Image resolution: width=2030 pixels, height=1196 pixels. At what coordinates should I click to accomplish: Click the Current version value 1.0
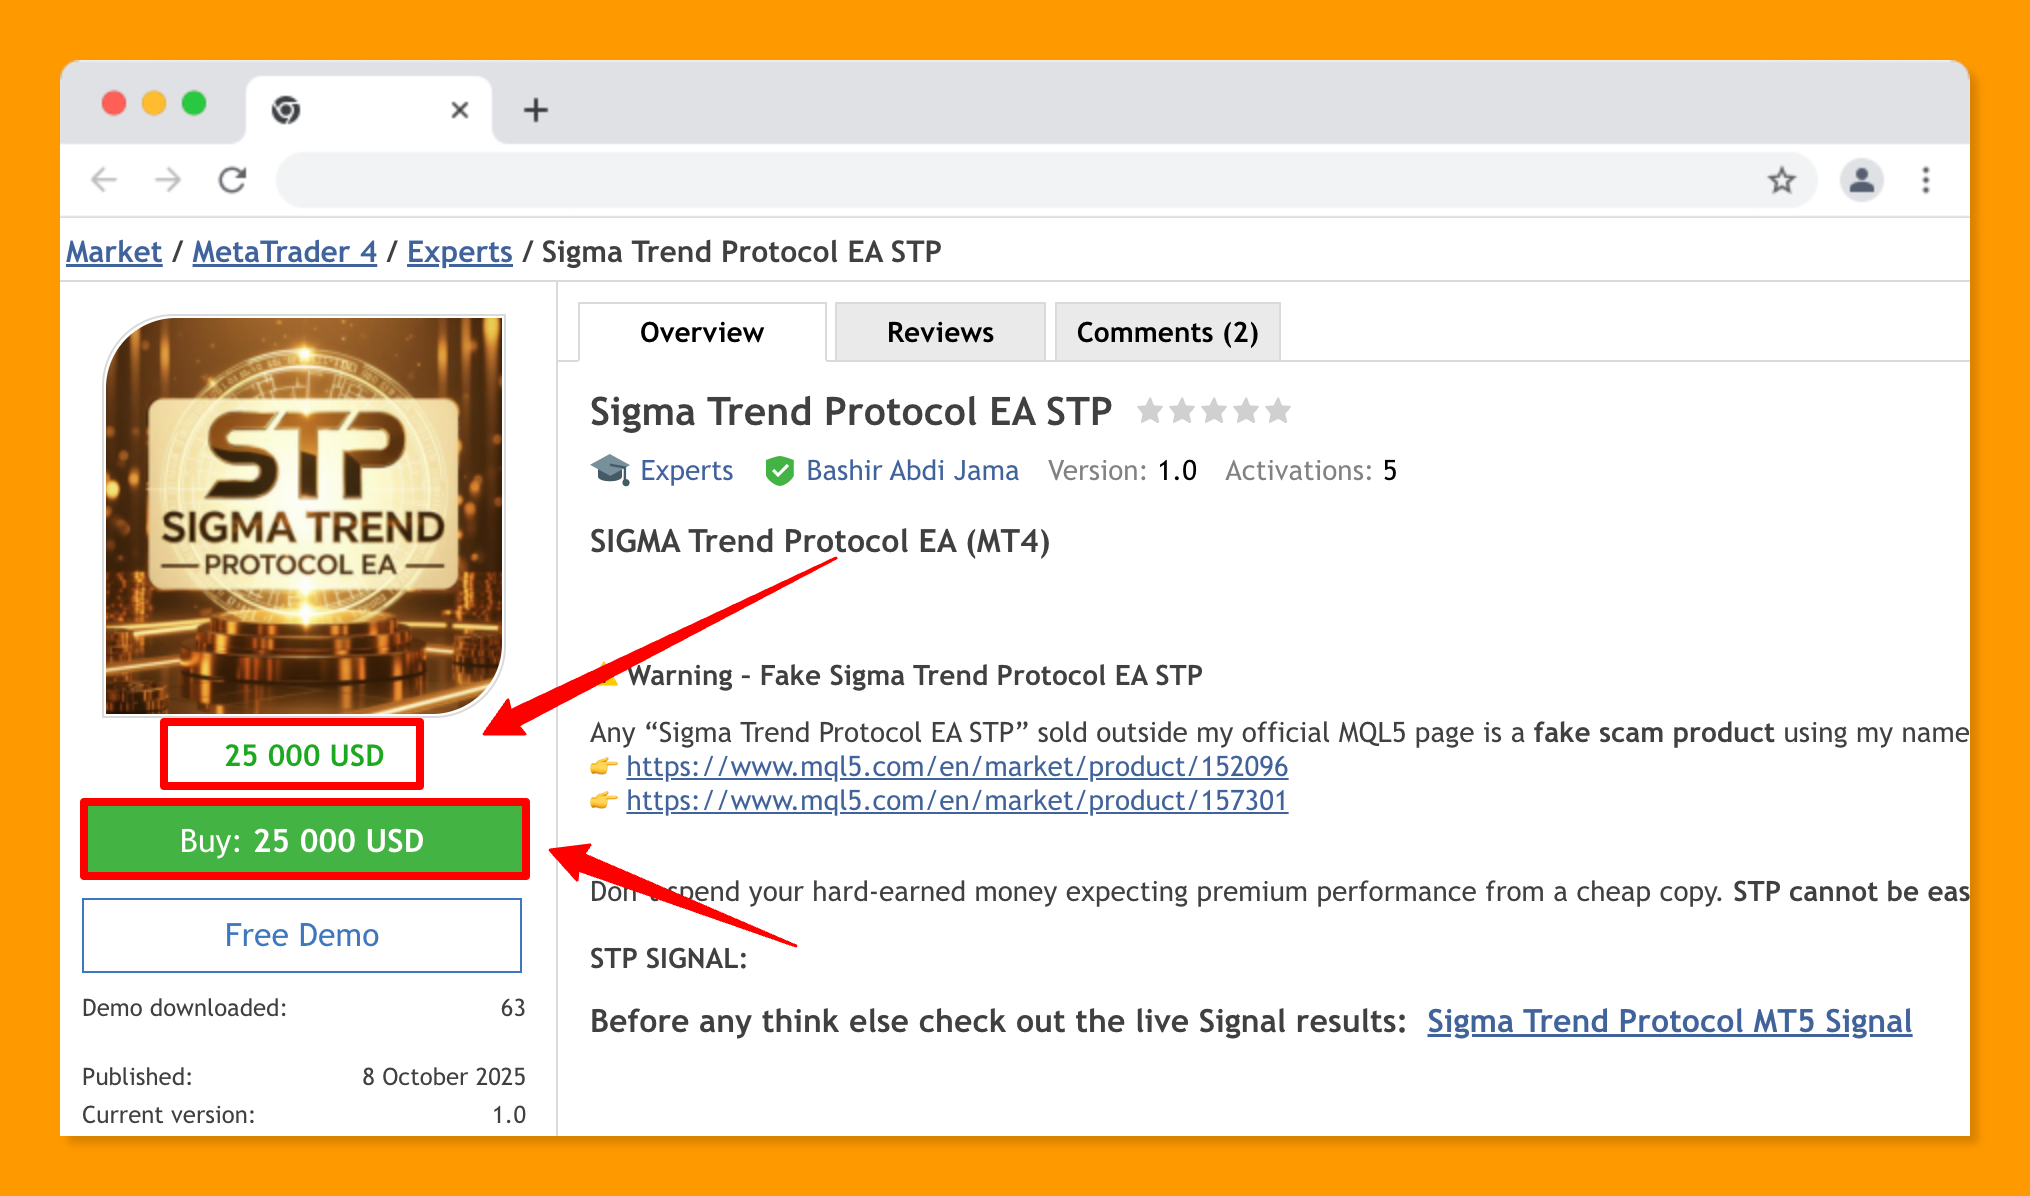(x=509, y=1115)
